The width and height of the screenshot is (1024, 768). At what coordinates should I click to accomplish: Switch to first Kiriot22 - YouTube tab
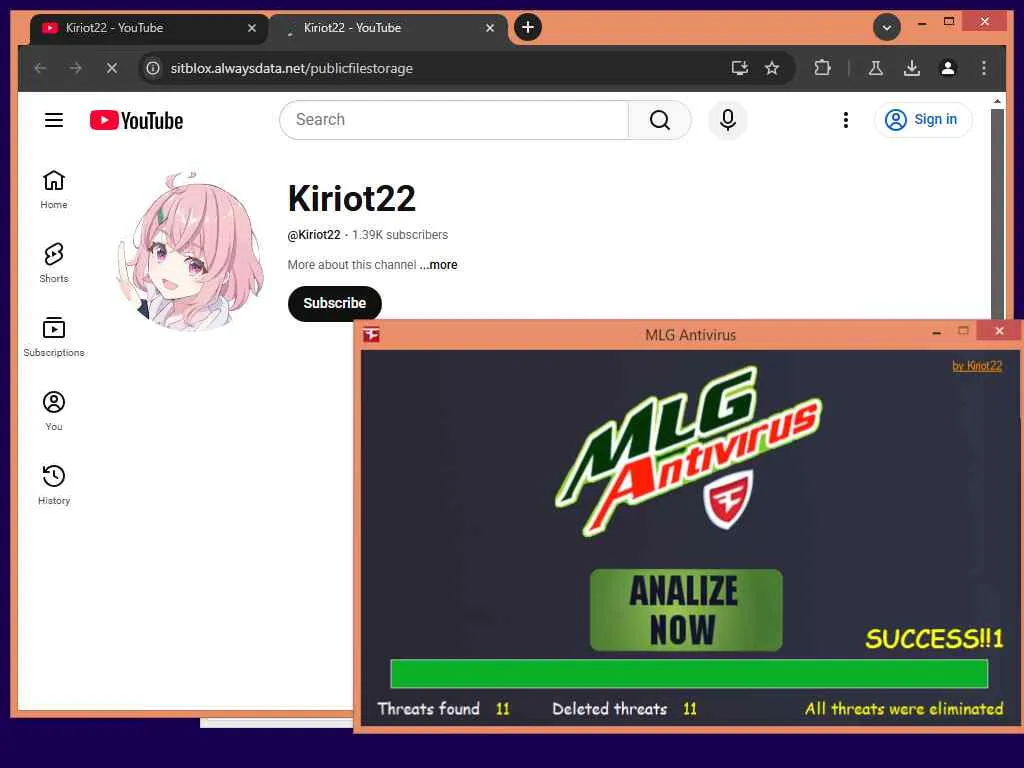(148, 28)
